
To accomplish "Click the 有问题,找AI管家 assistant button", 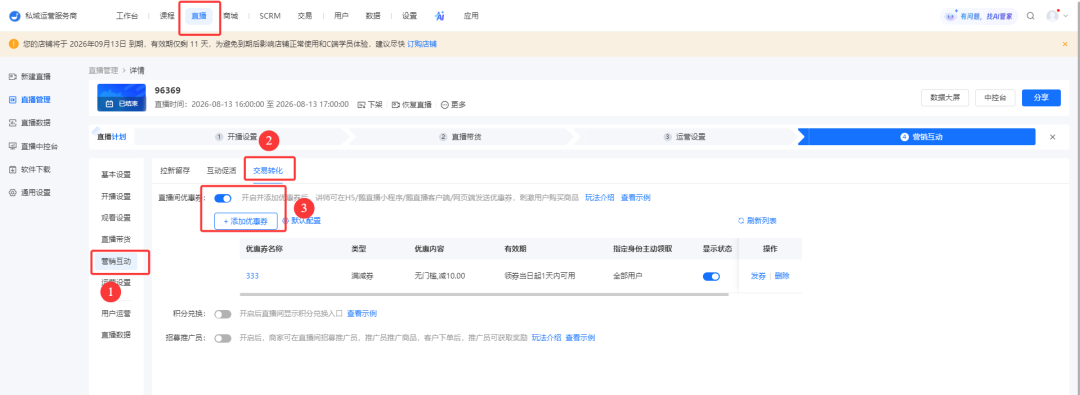I will click(x=980, y=16).
